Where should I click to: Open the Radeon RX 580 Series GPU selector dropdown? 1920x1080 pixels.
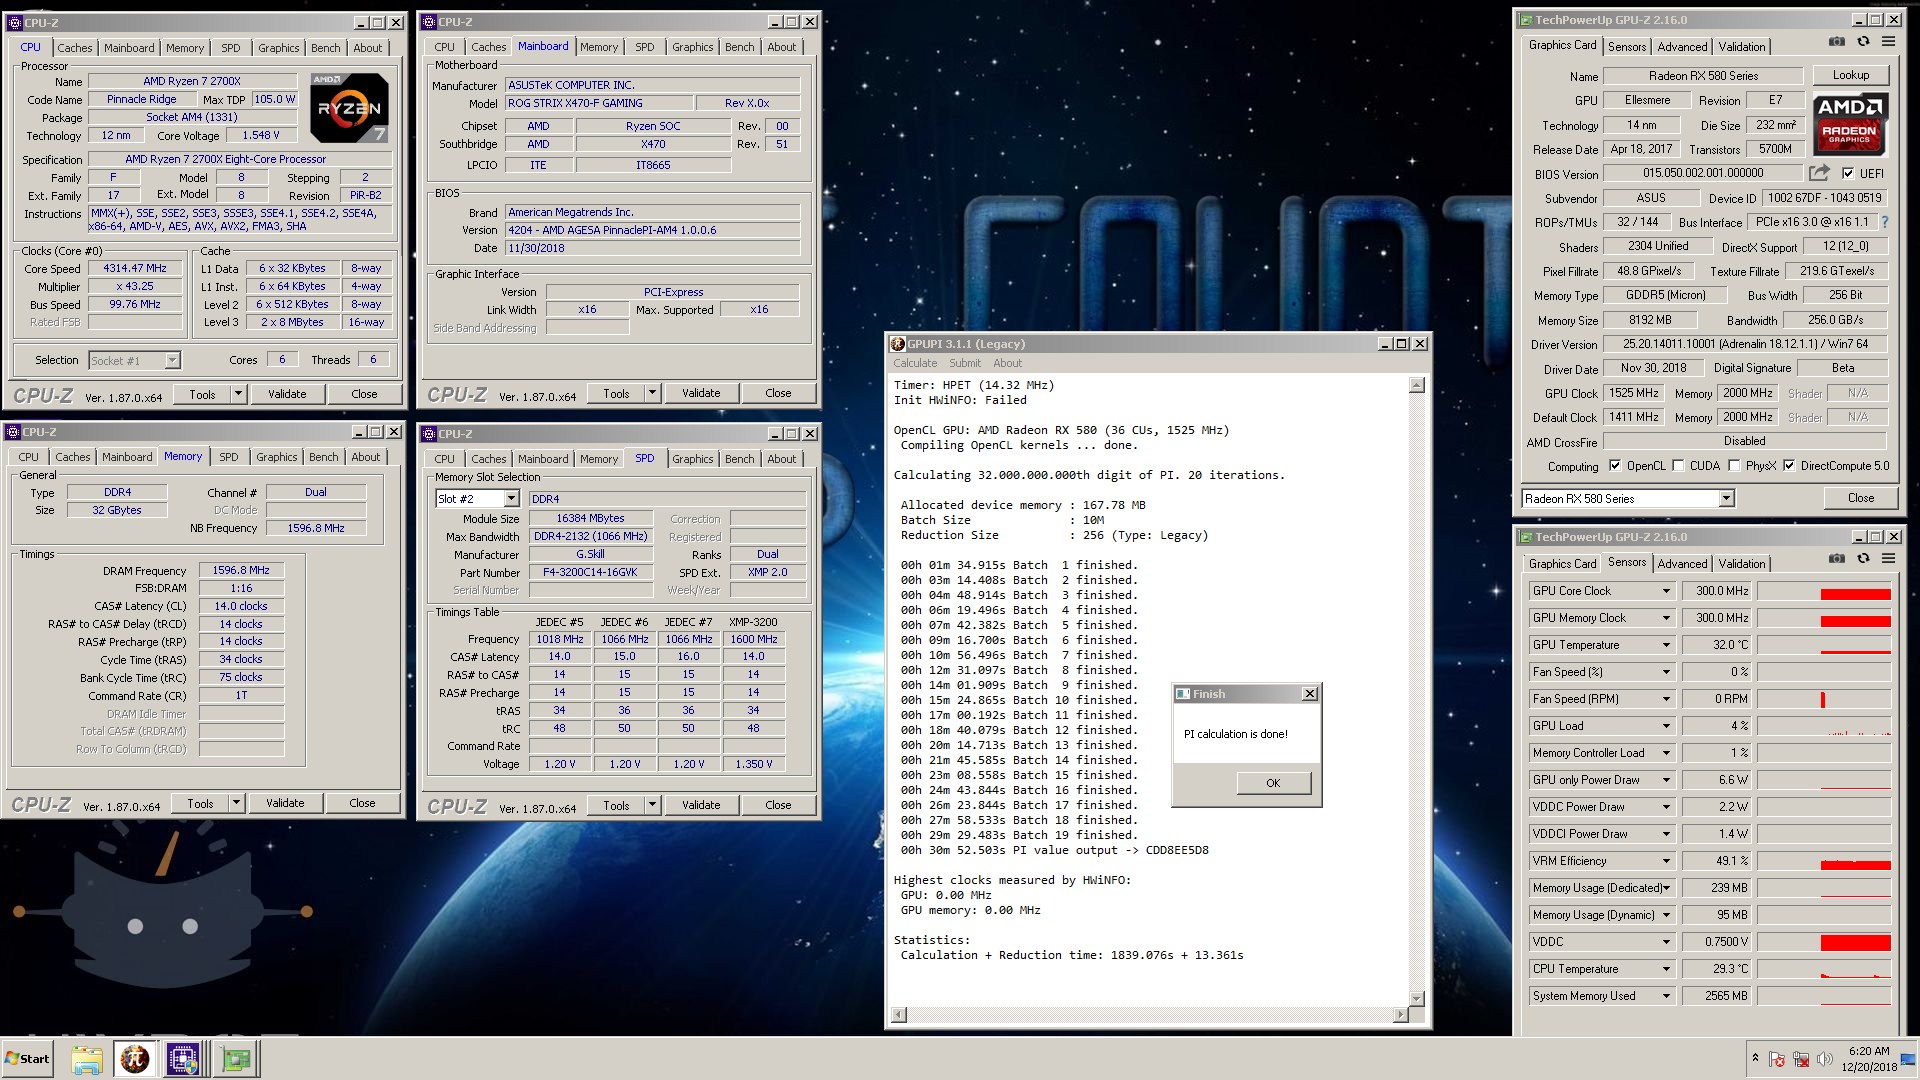point(1726,499)
